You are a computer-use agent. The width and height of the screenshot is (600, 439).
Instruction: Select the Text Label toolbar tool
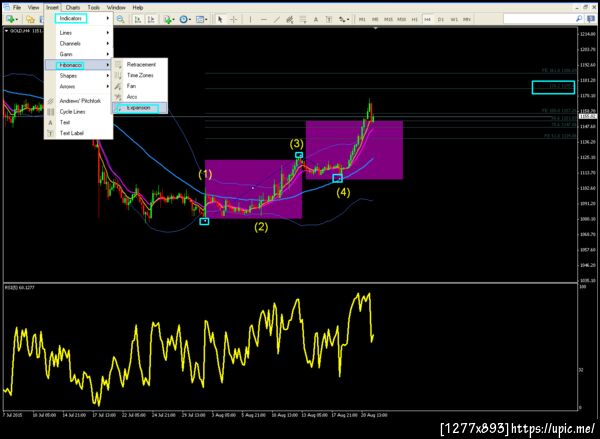(x=329, y=19)
